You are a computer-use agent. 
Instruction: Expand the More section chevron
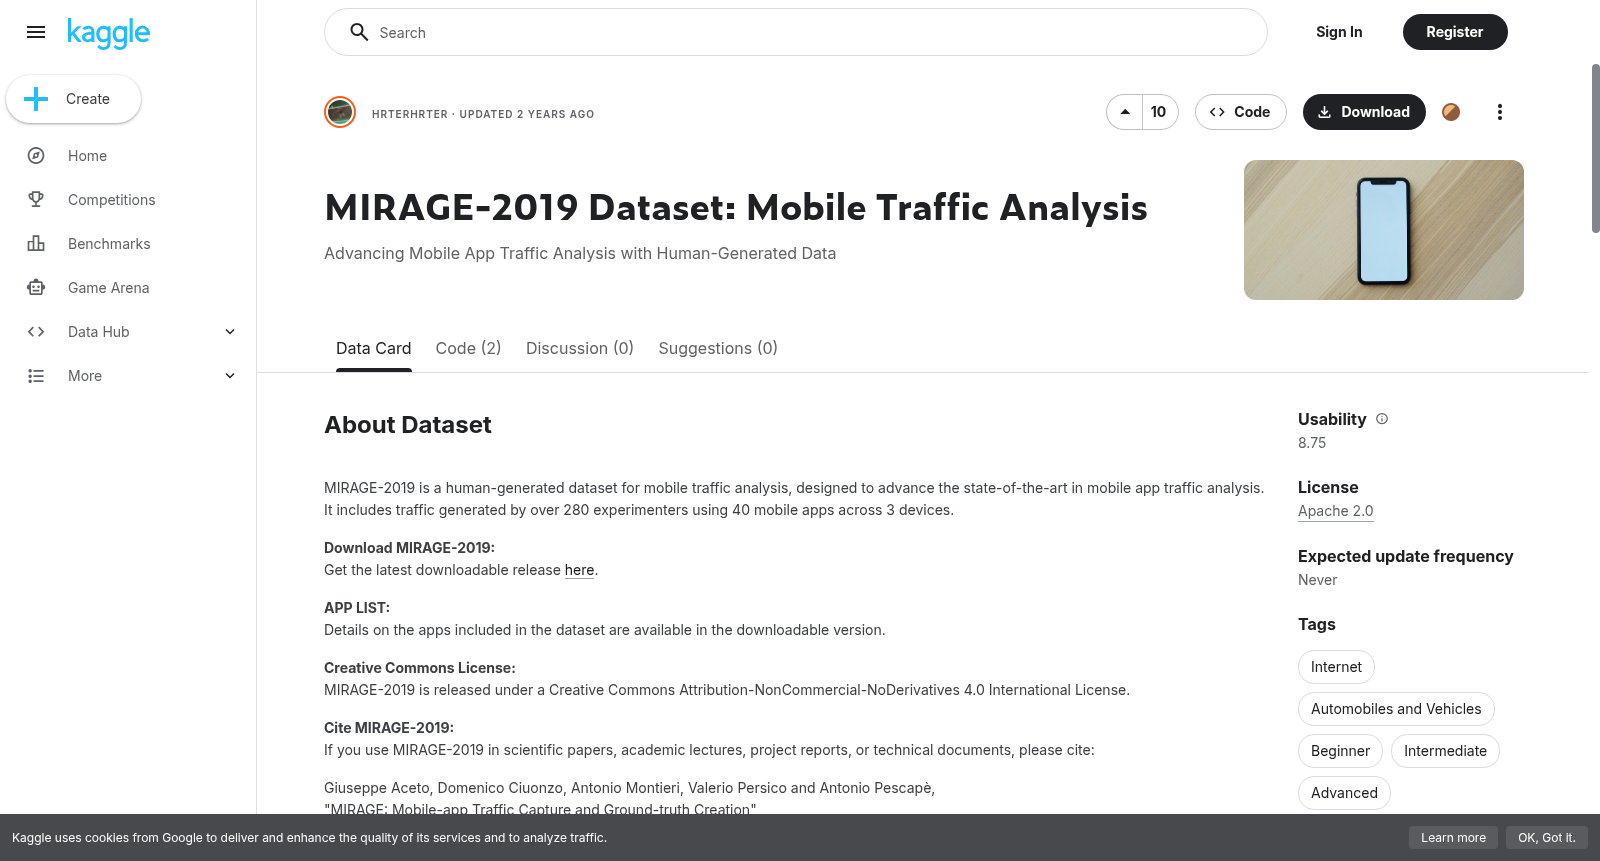point(230,376)
